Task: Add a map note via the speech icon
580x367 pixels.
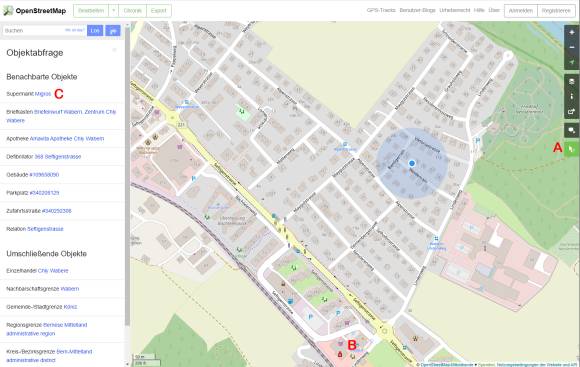Action: pos(571,130)
